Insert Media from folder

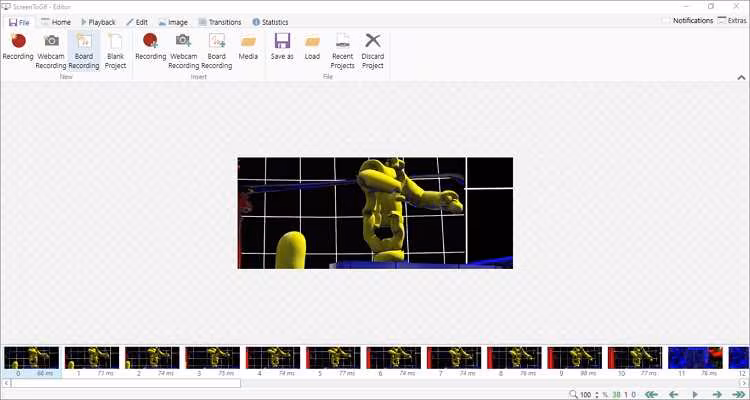(248, 48)
